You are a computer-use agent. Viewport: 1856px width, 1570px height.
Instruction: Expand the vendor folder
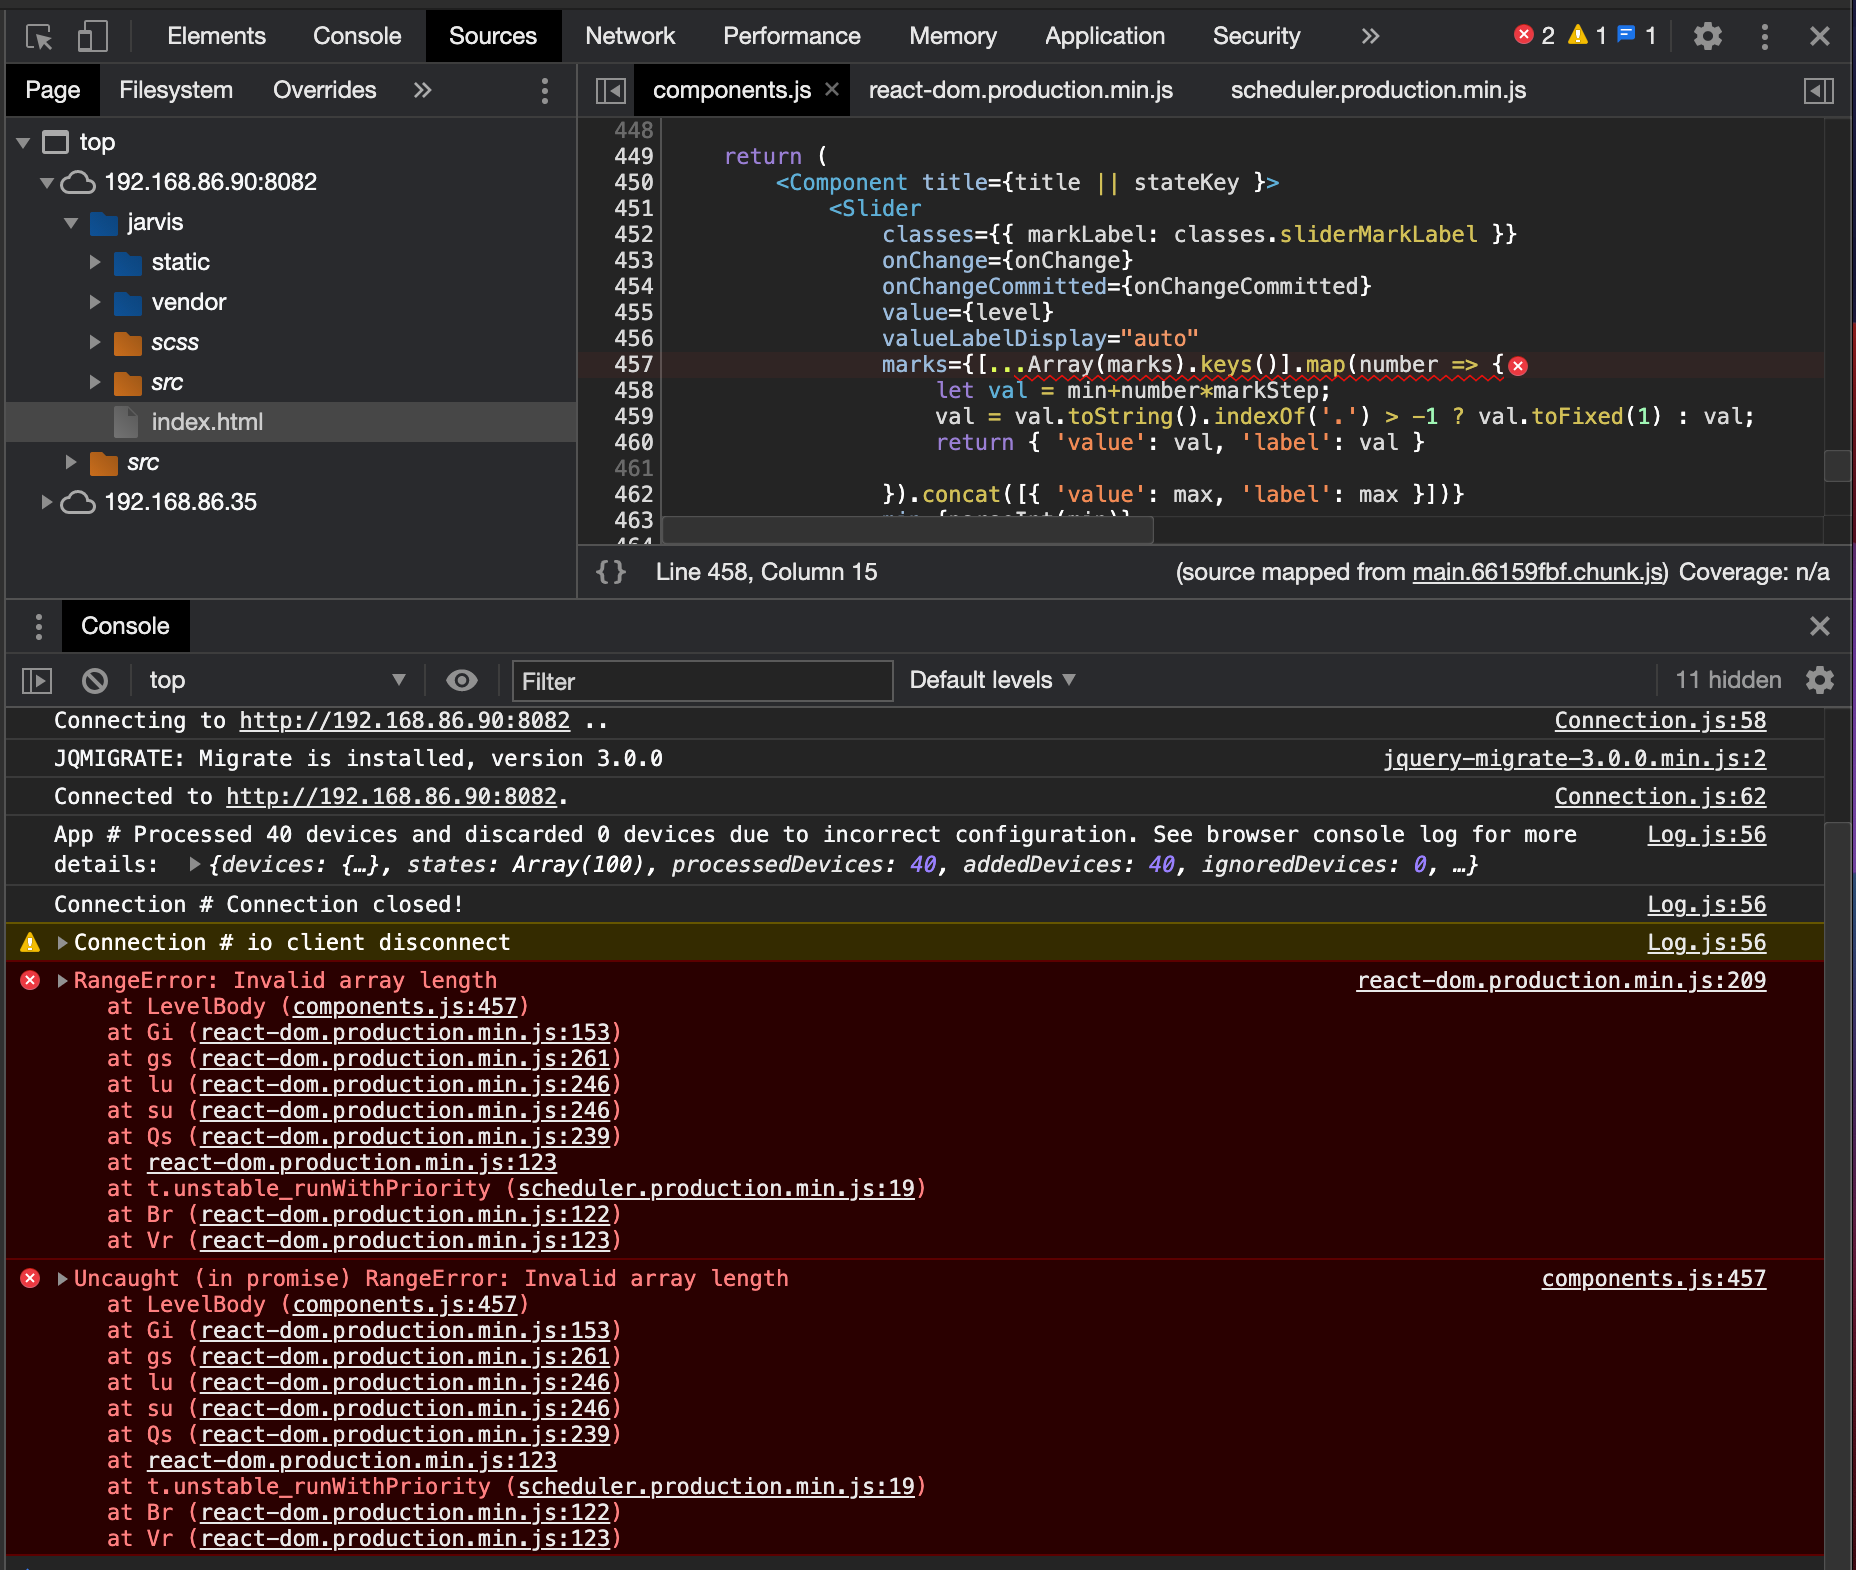95,302
